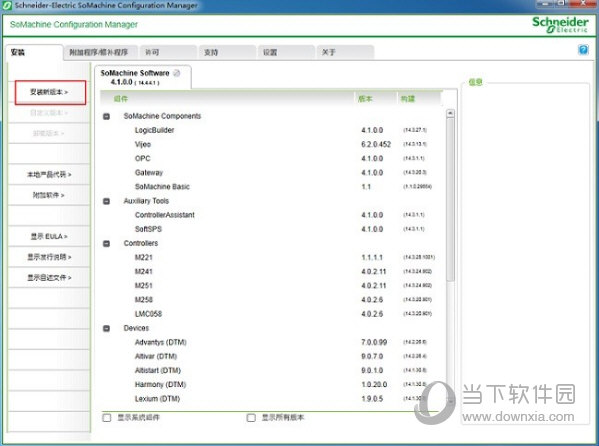Click the 卸载版本 button
The height and width of the screenshot is (446, 599).
[49, 133]
